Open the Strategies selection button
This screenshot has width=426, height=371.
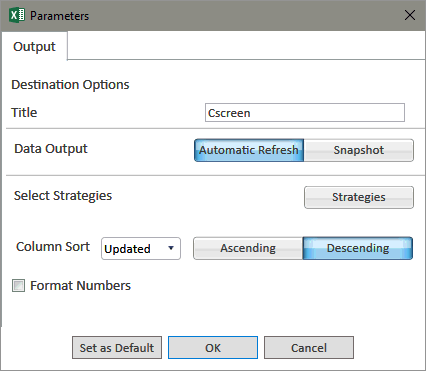359,197
